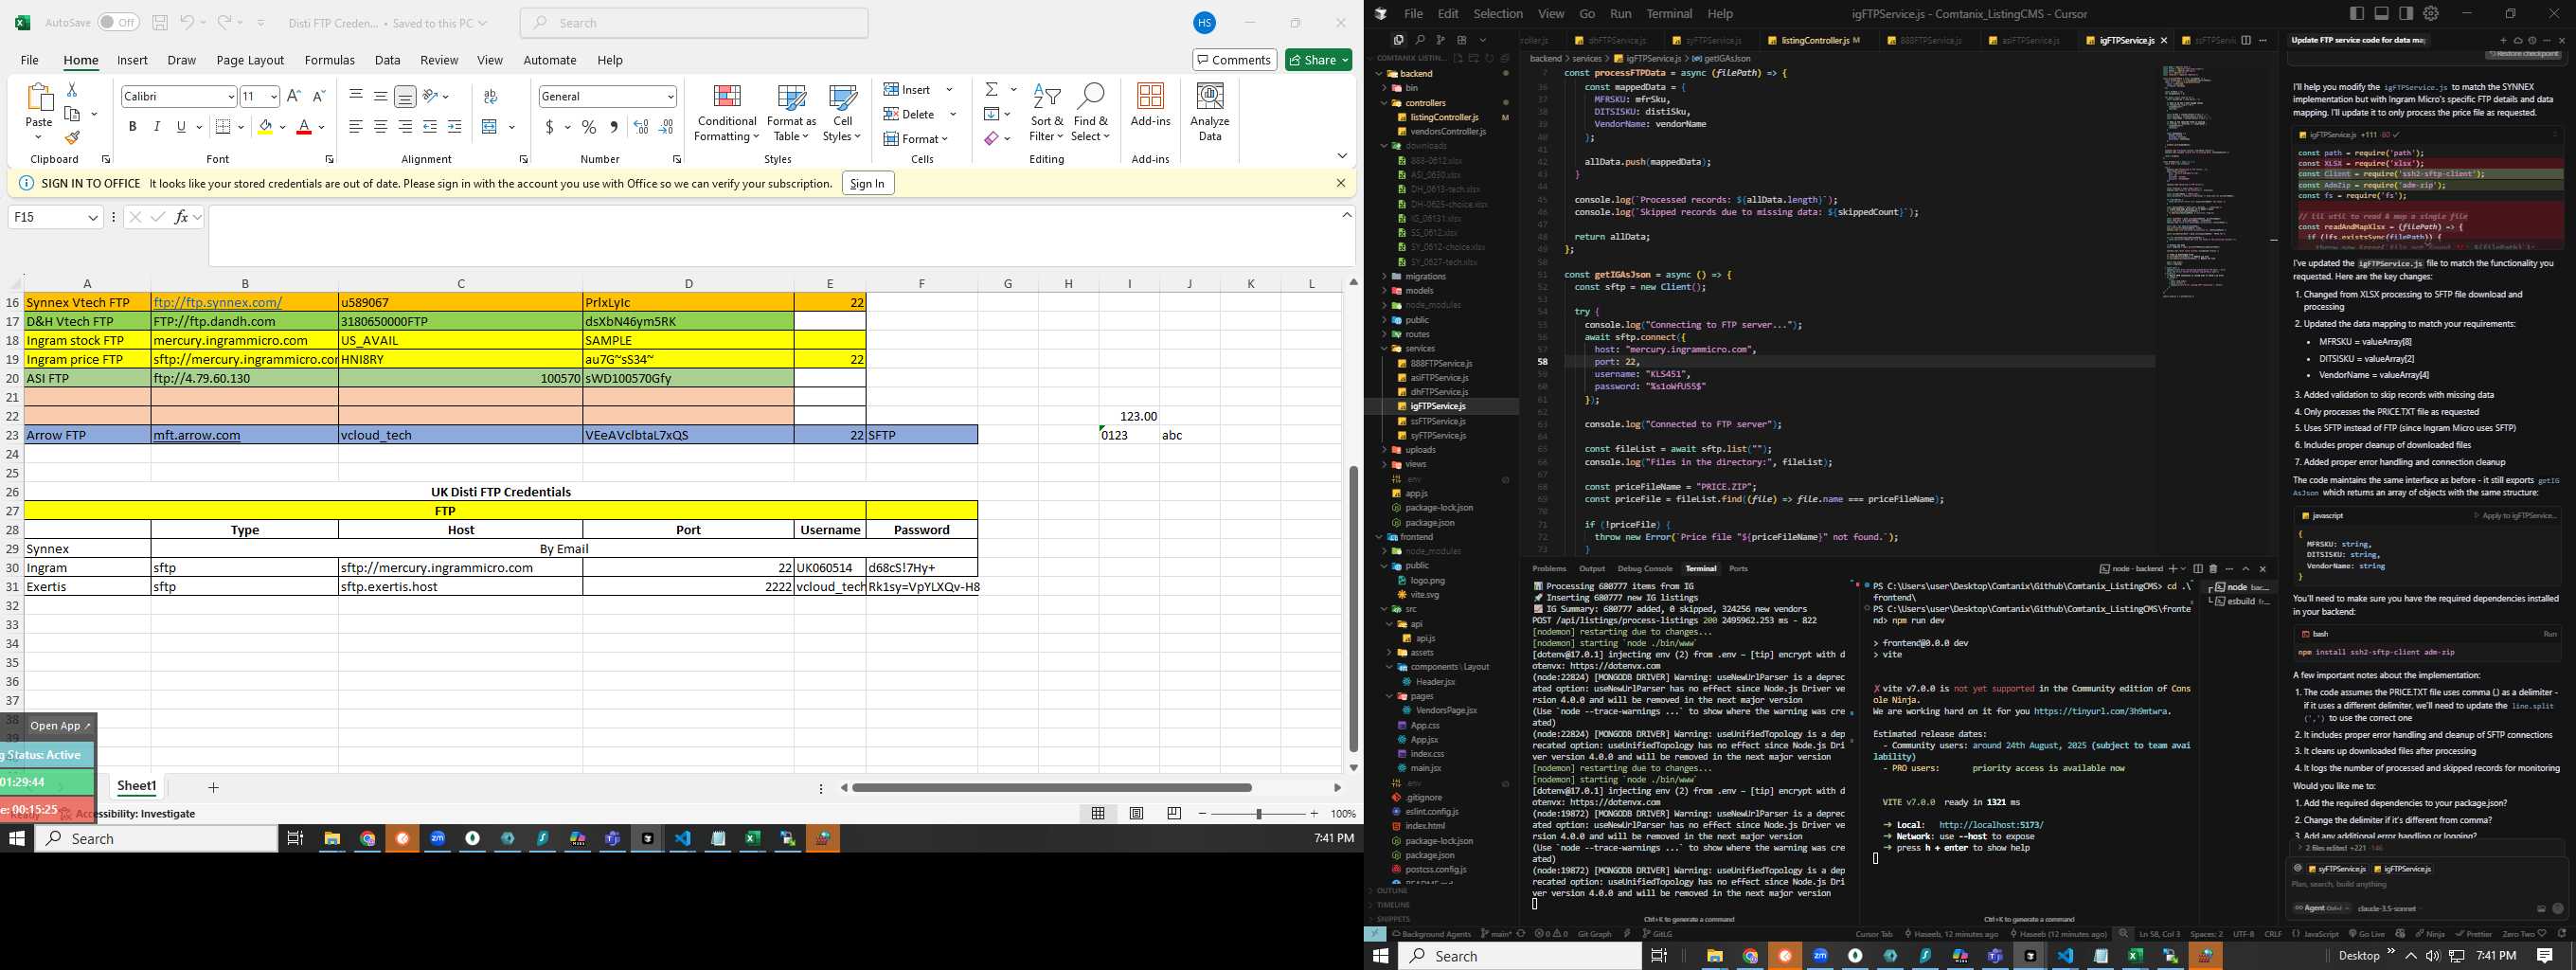This screenshot has width=2576, height=970.
Task: Click the Merge and Center icon
Action: [490, 127]
